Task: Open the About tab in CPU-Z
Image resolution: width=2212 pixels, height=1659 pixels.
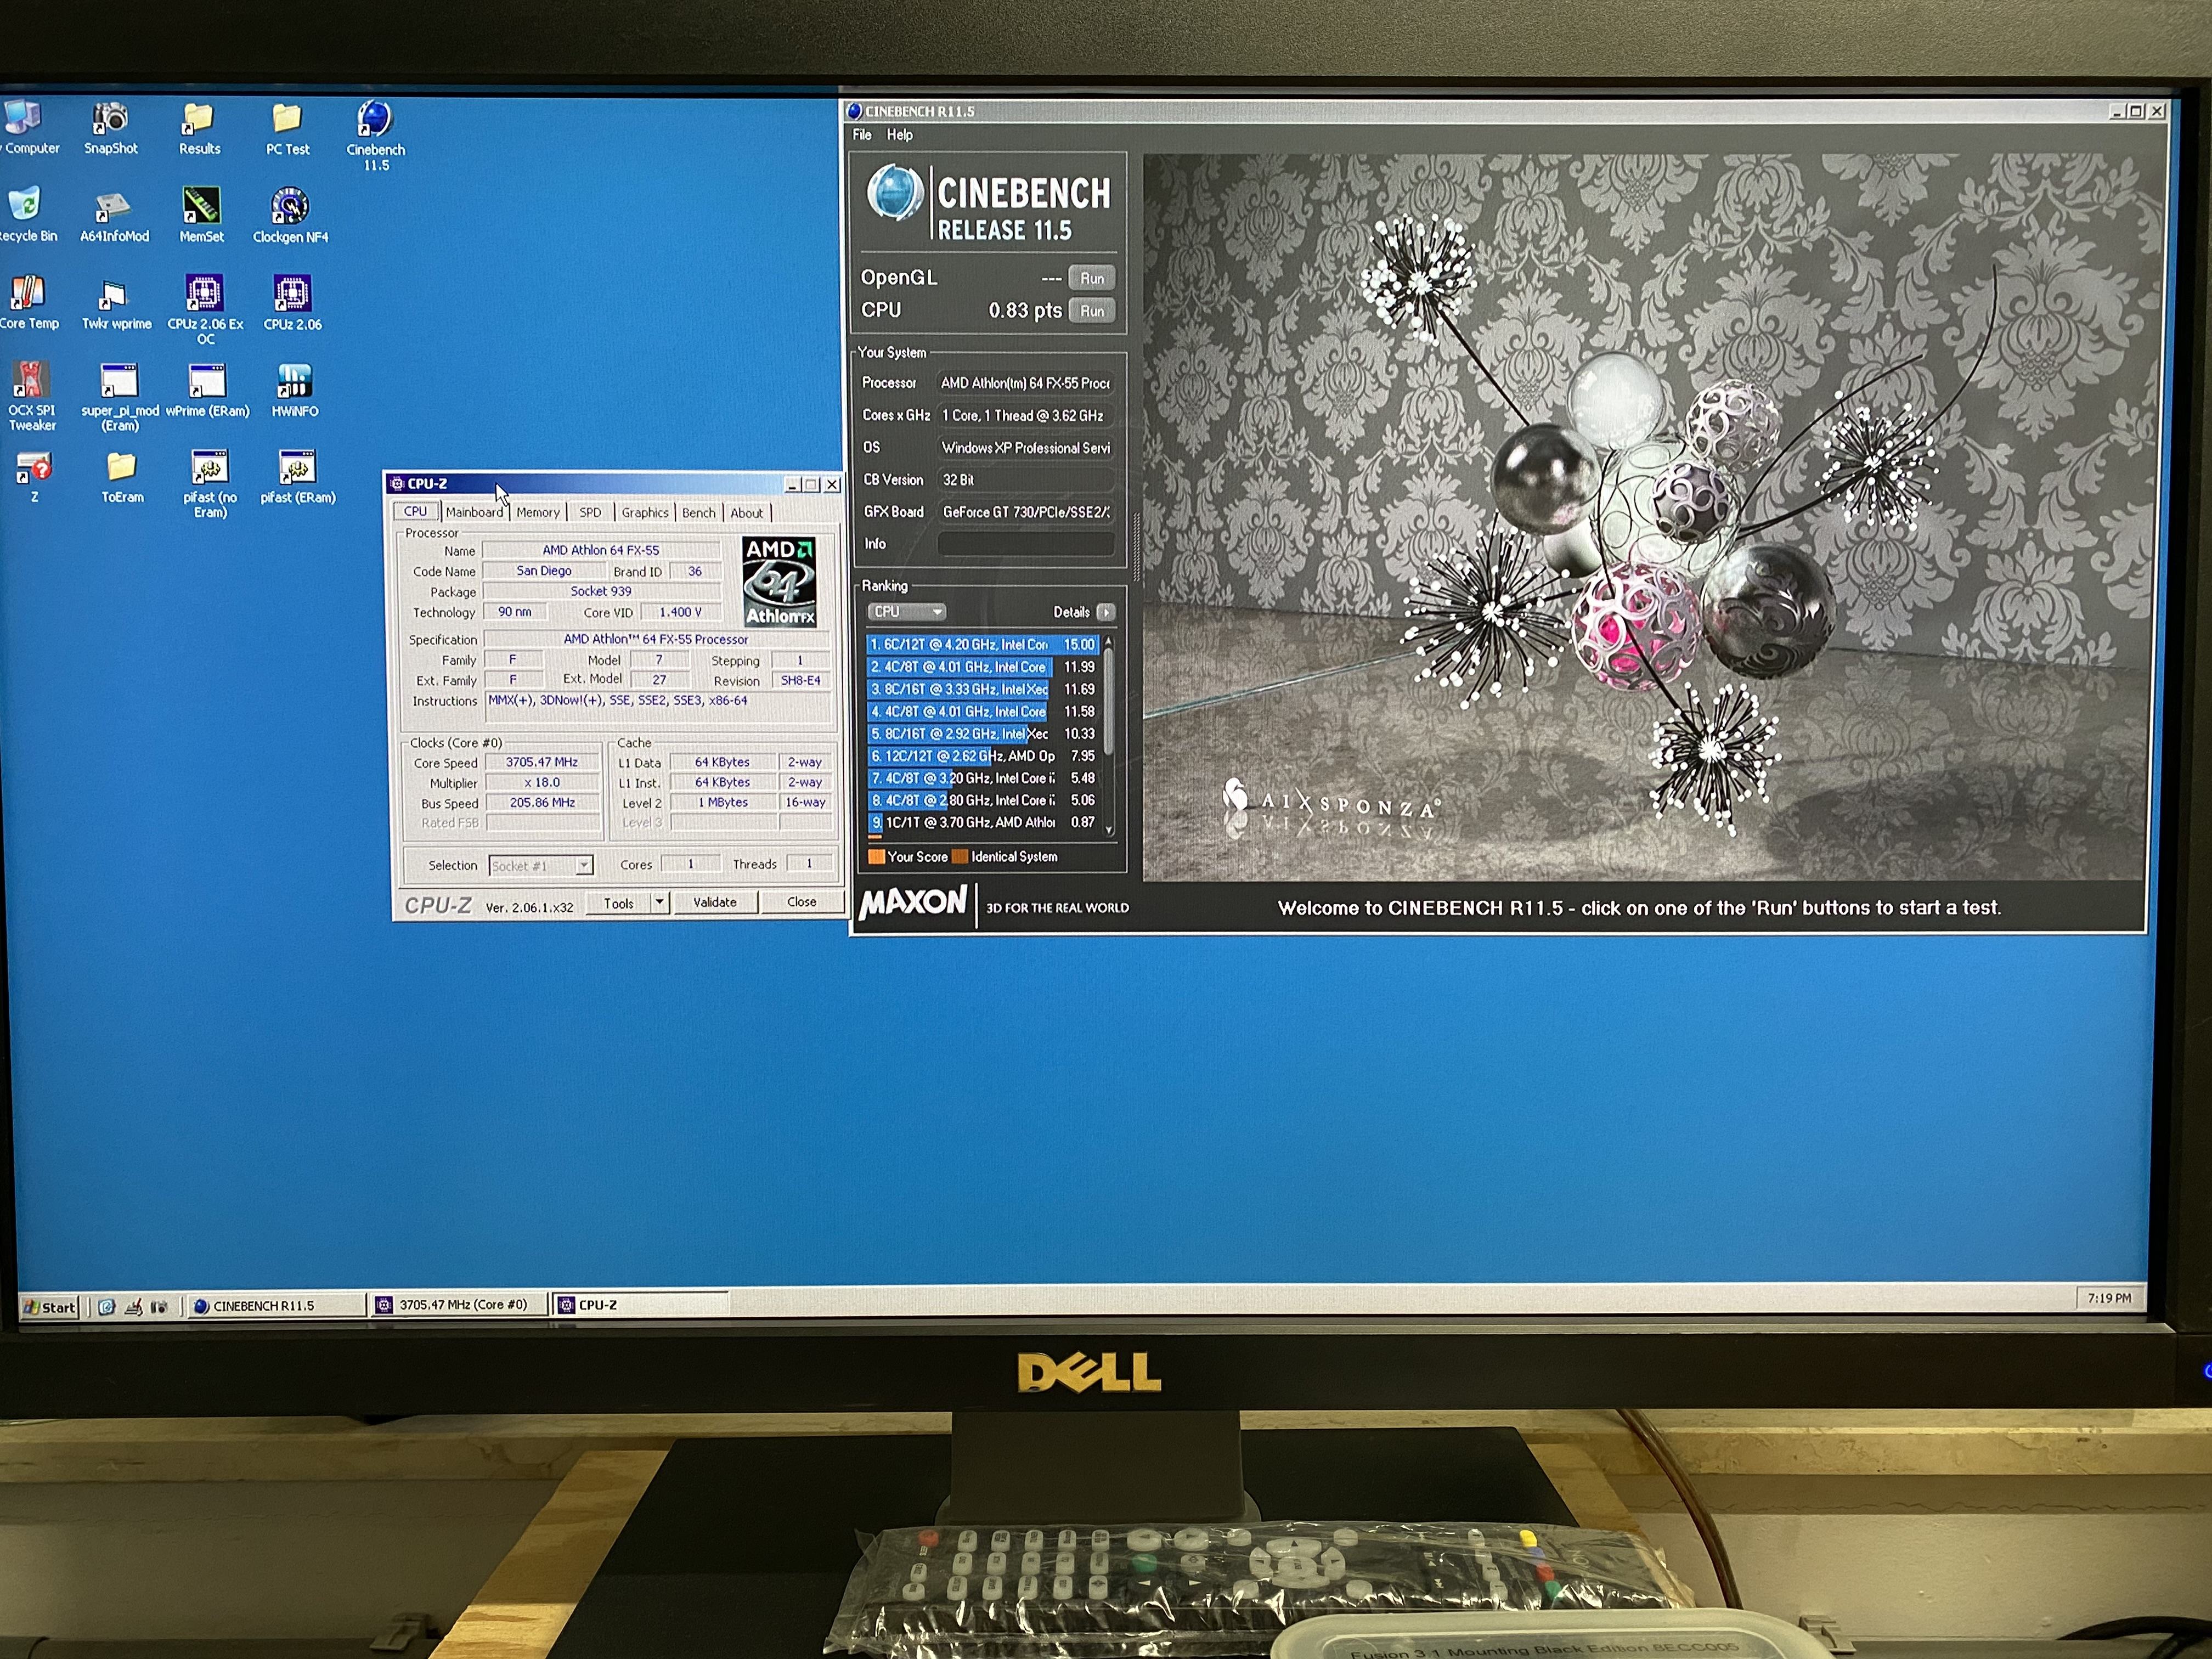Action: (746, 512)
